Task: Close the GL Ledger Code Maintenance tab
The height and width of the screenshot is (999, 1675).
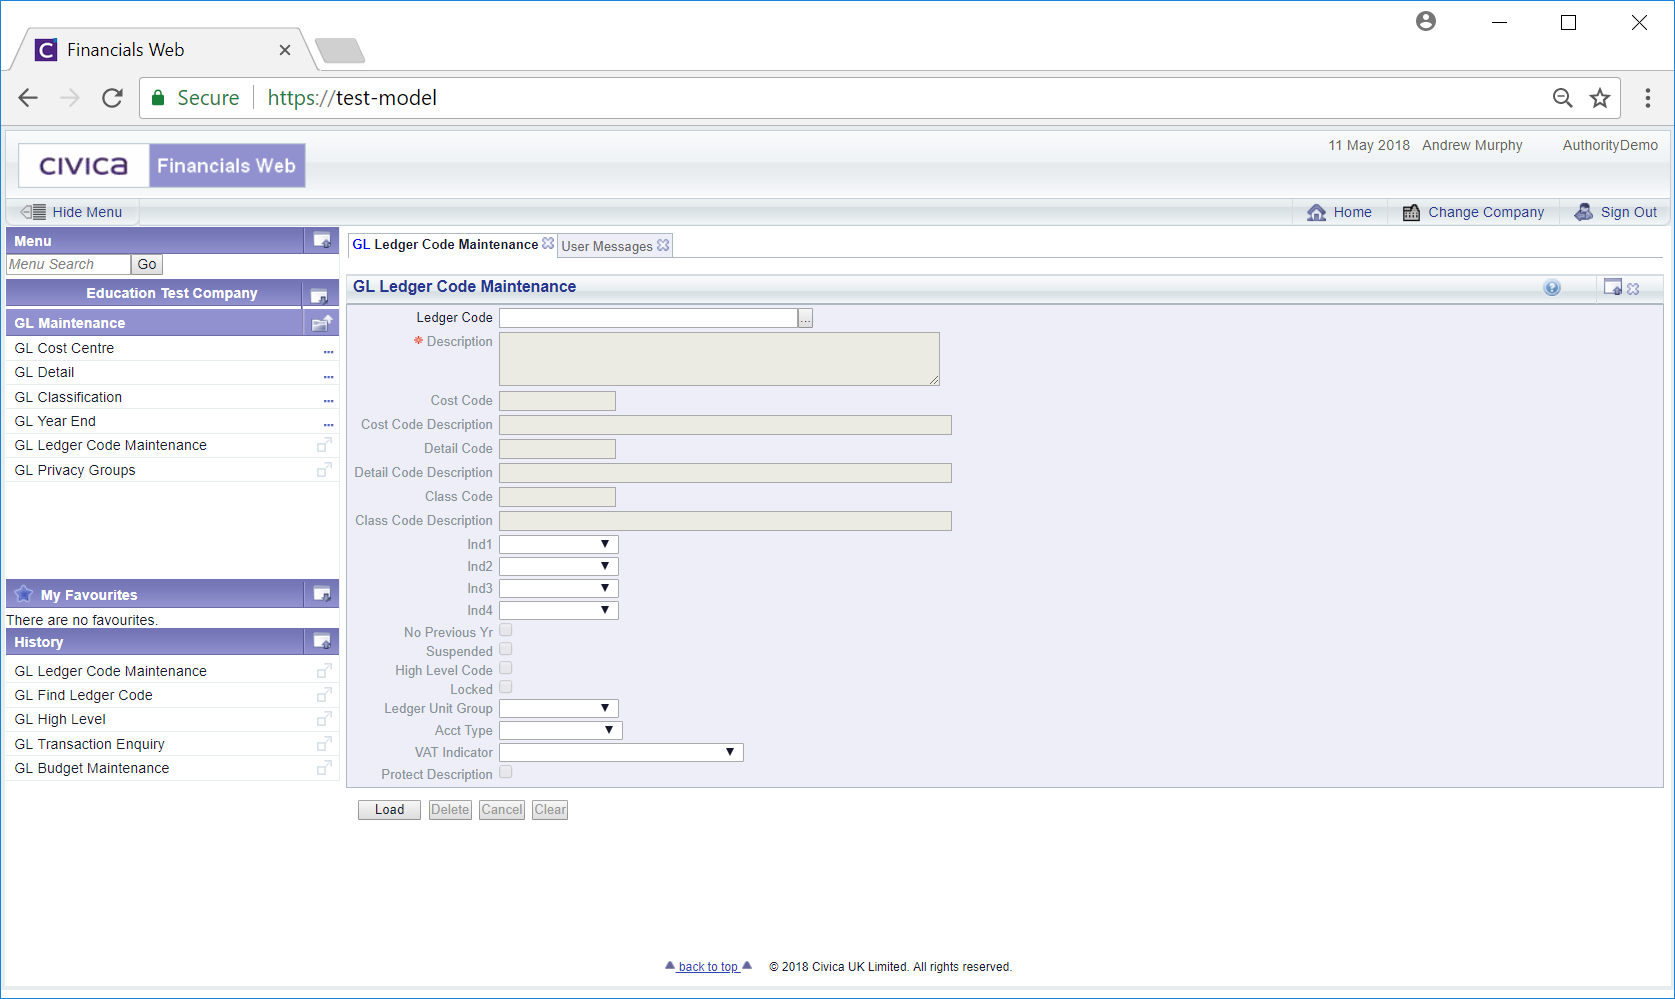Action: coord(548,243)
